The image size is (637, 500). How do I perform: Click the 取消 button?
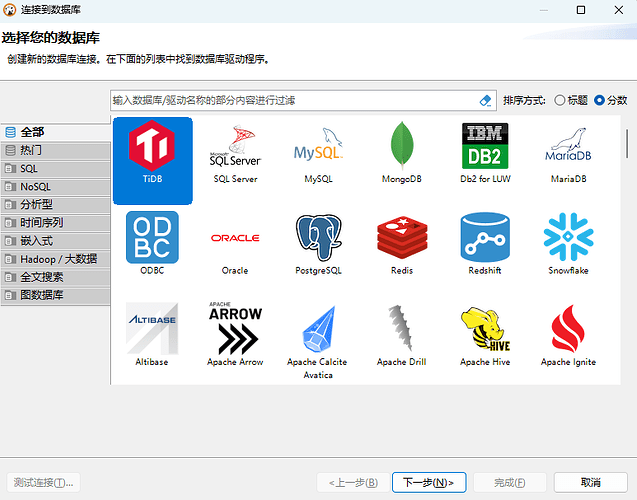point(590,482)
